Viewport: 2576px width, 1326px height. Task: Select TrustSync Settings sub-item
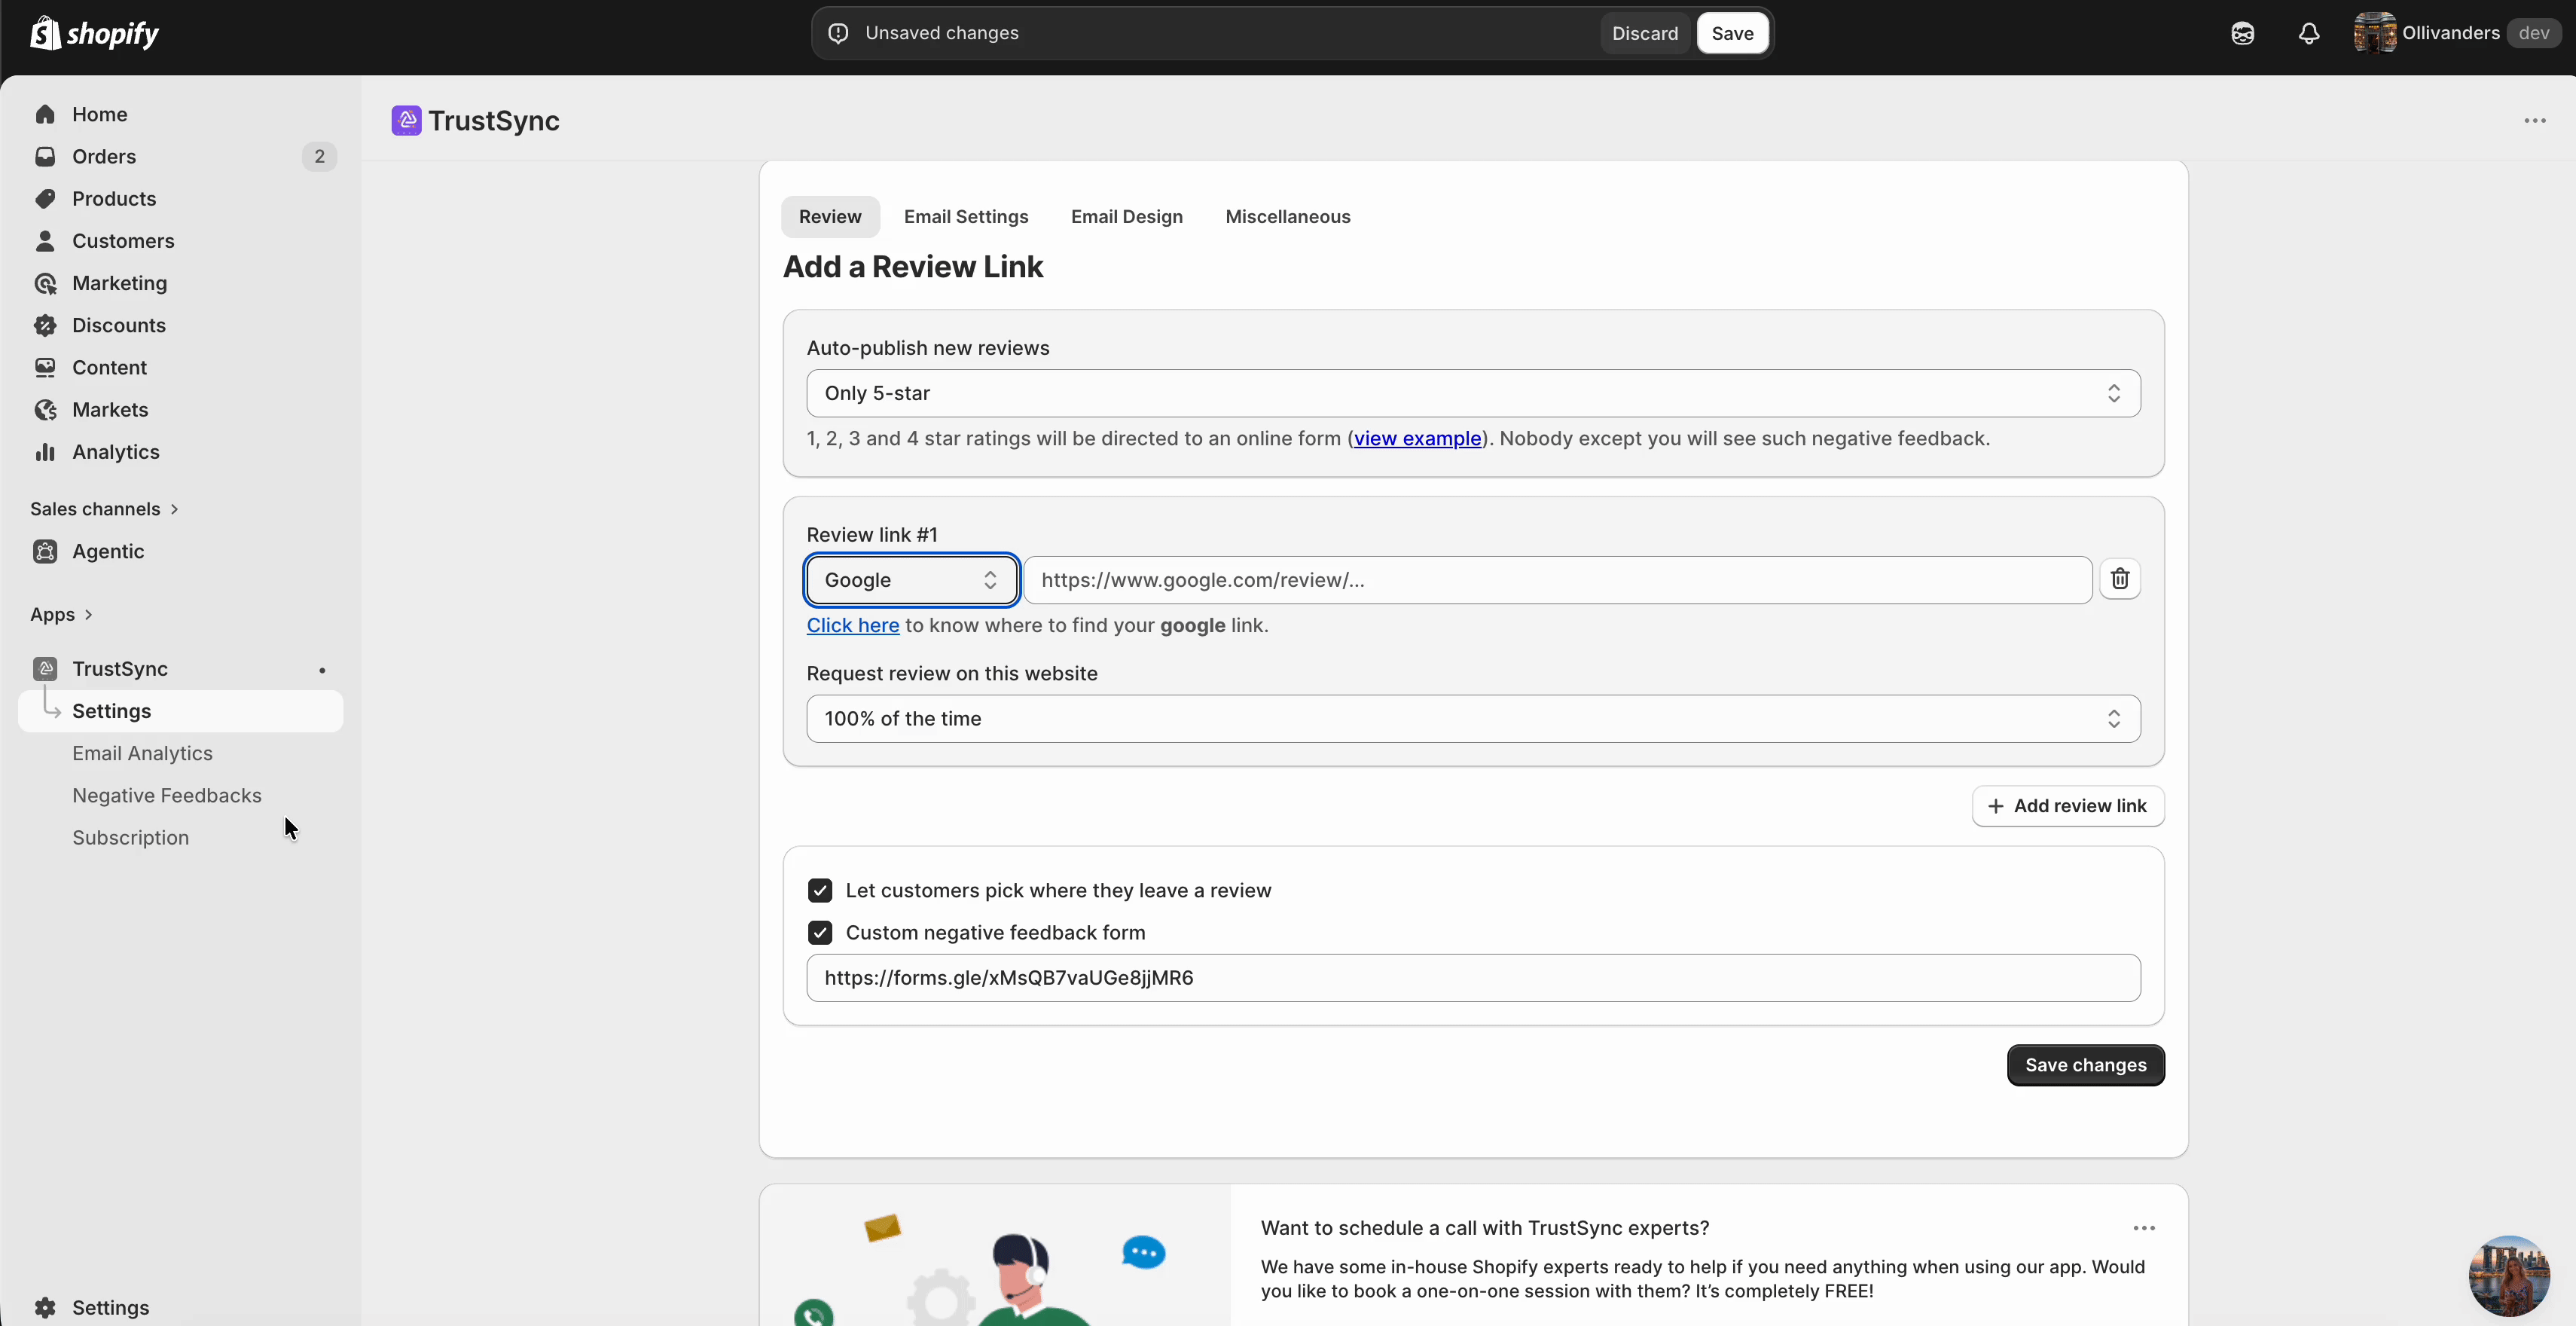(180, 710)
